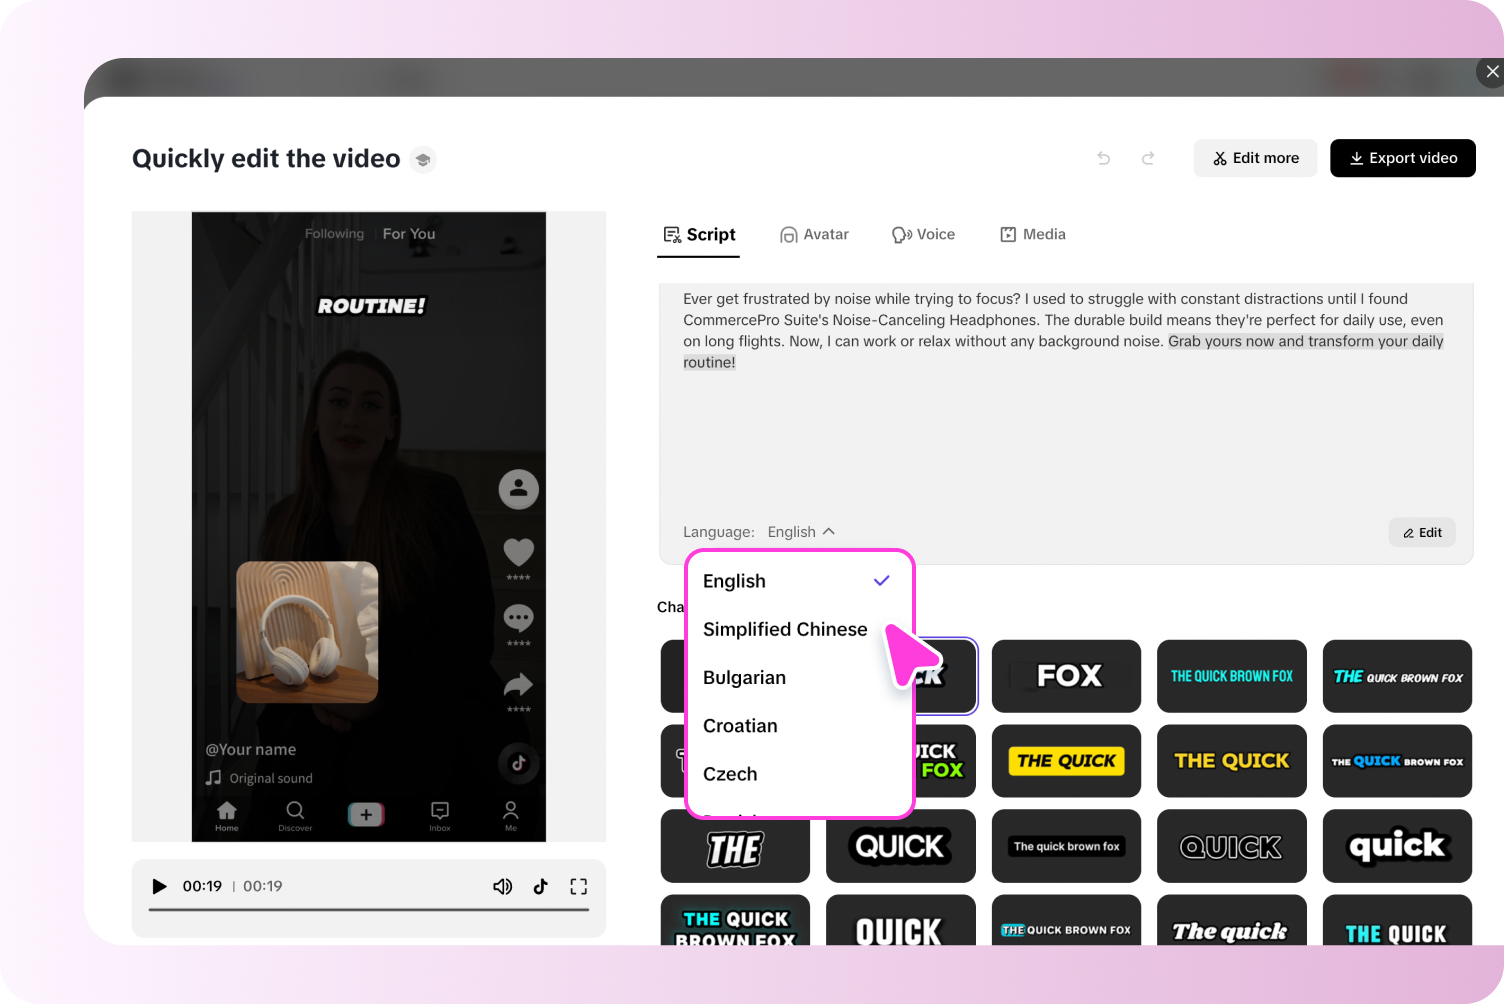
Task: Close the quick edit dialog
Action: coord(1491,72)
